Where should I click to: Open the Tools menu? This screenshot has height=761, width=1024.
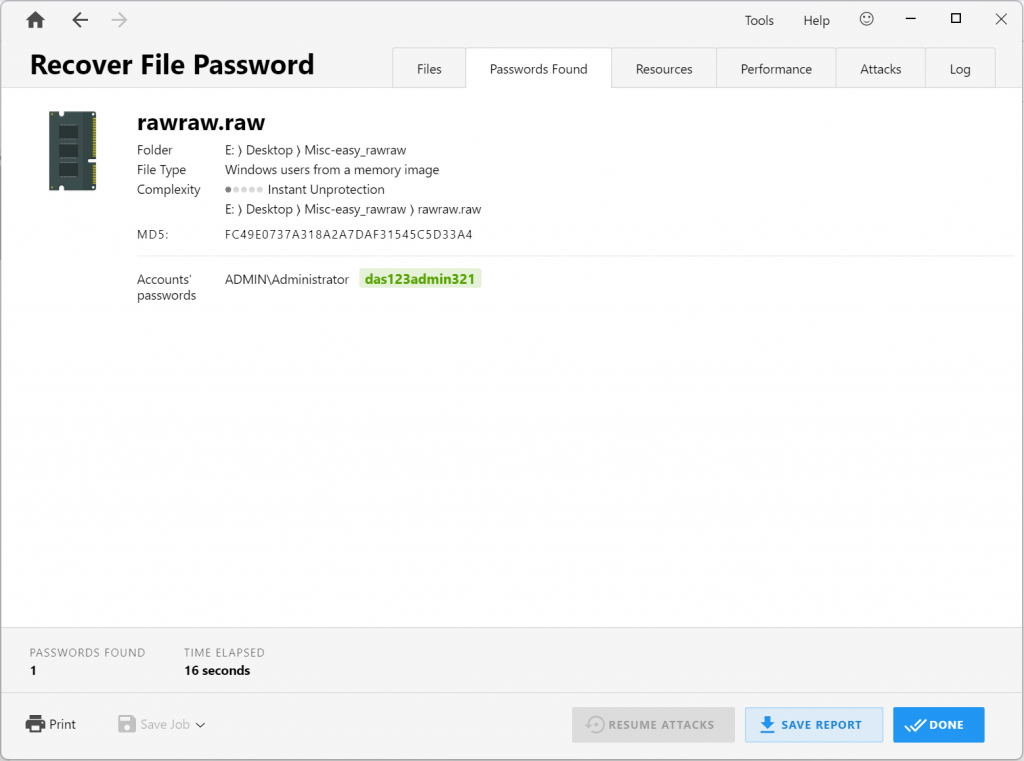759,21
